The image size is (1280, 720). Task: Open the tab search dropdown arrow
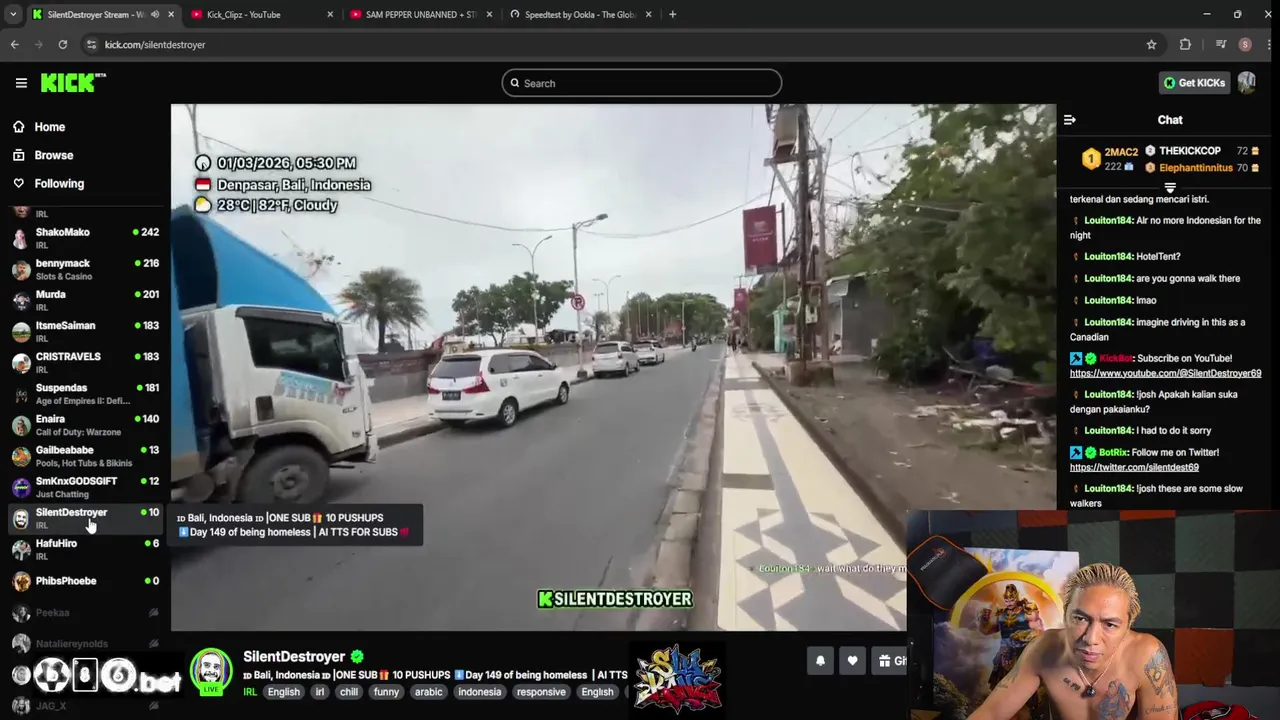click(13, 14)
